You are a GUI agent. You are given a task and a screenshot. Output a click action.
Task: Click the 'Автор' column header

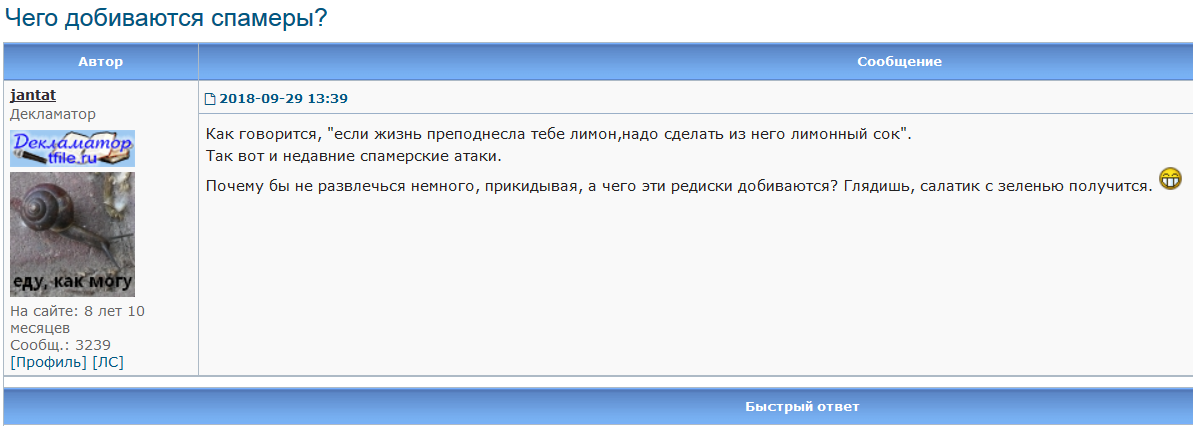click(x=100, y=62)
